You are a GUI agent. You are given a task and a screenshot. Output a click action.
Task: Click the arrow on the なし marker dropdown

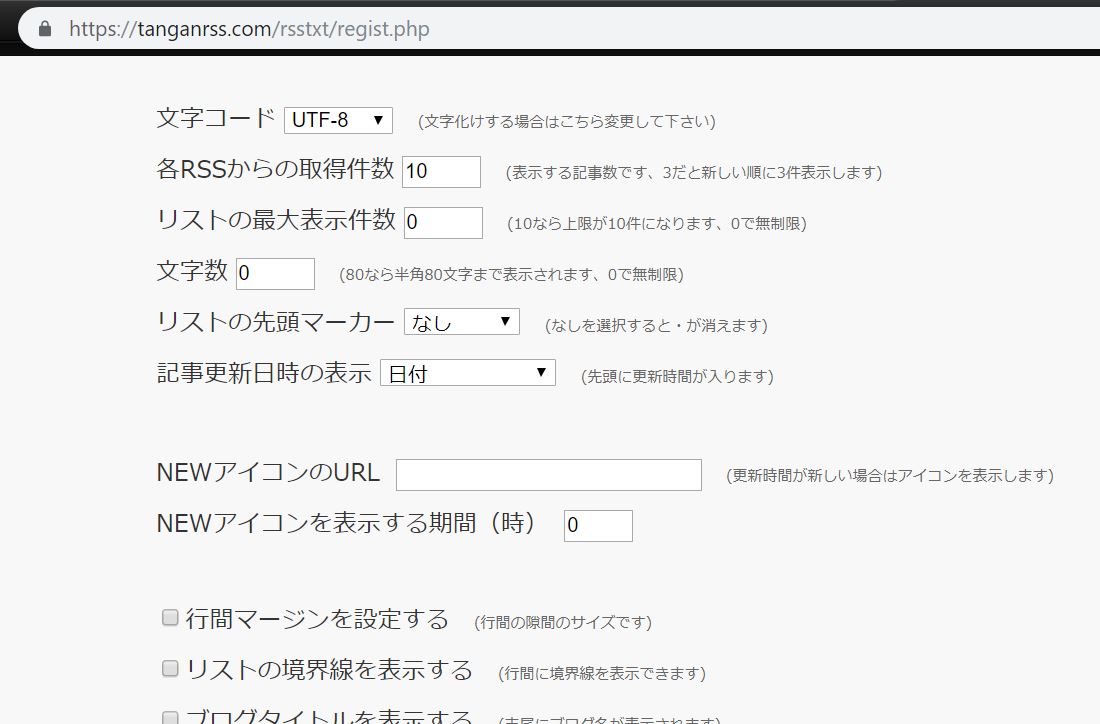click(506, 321)
